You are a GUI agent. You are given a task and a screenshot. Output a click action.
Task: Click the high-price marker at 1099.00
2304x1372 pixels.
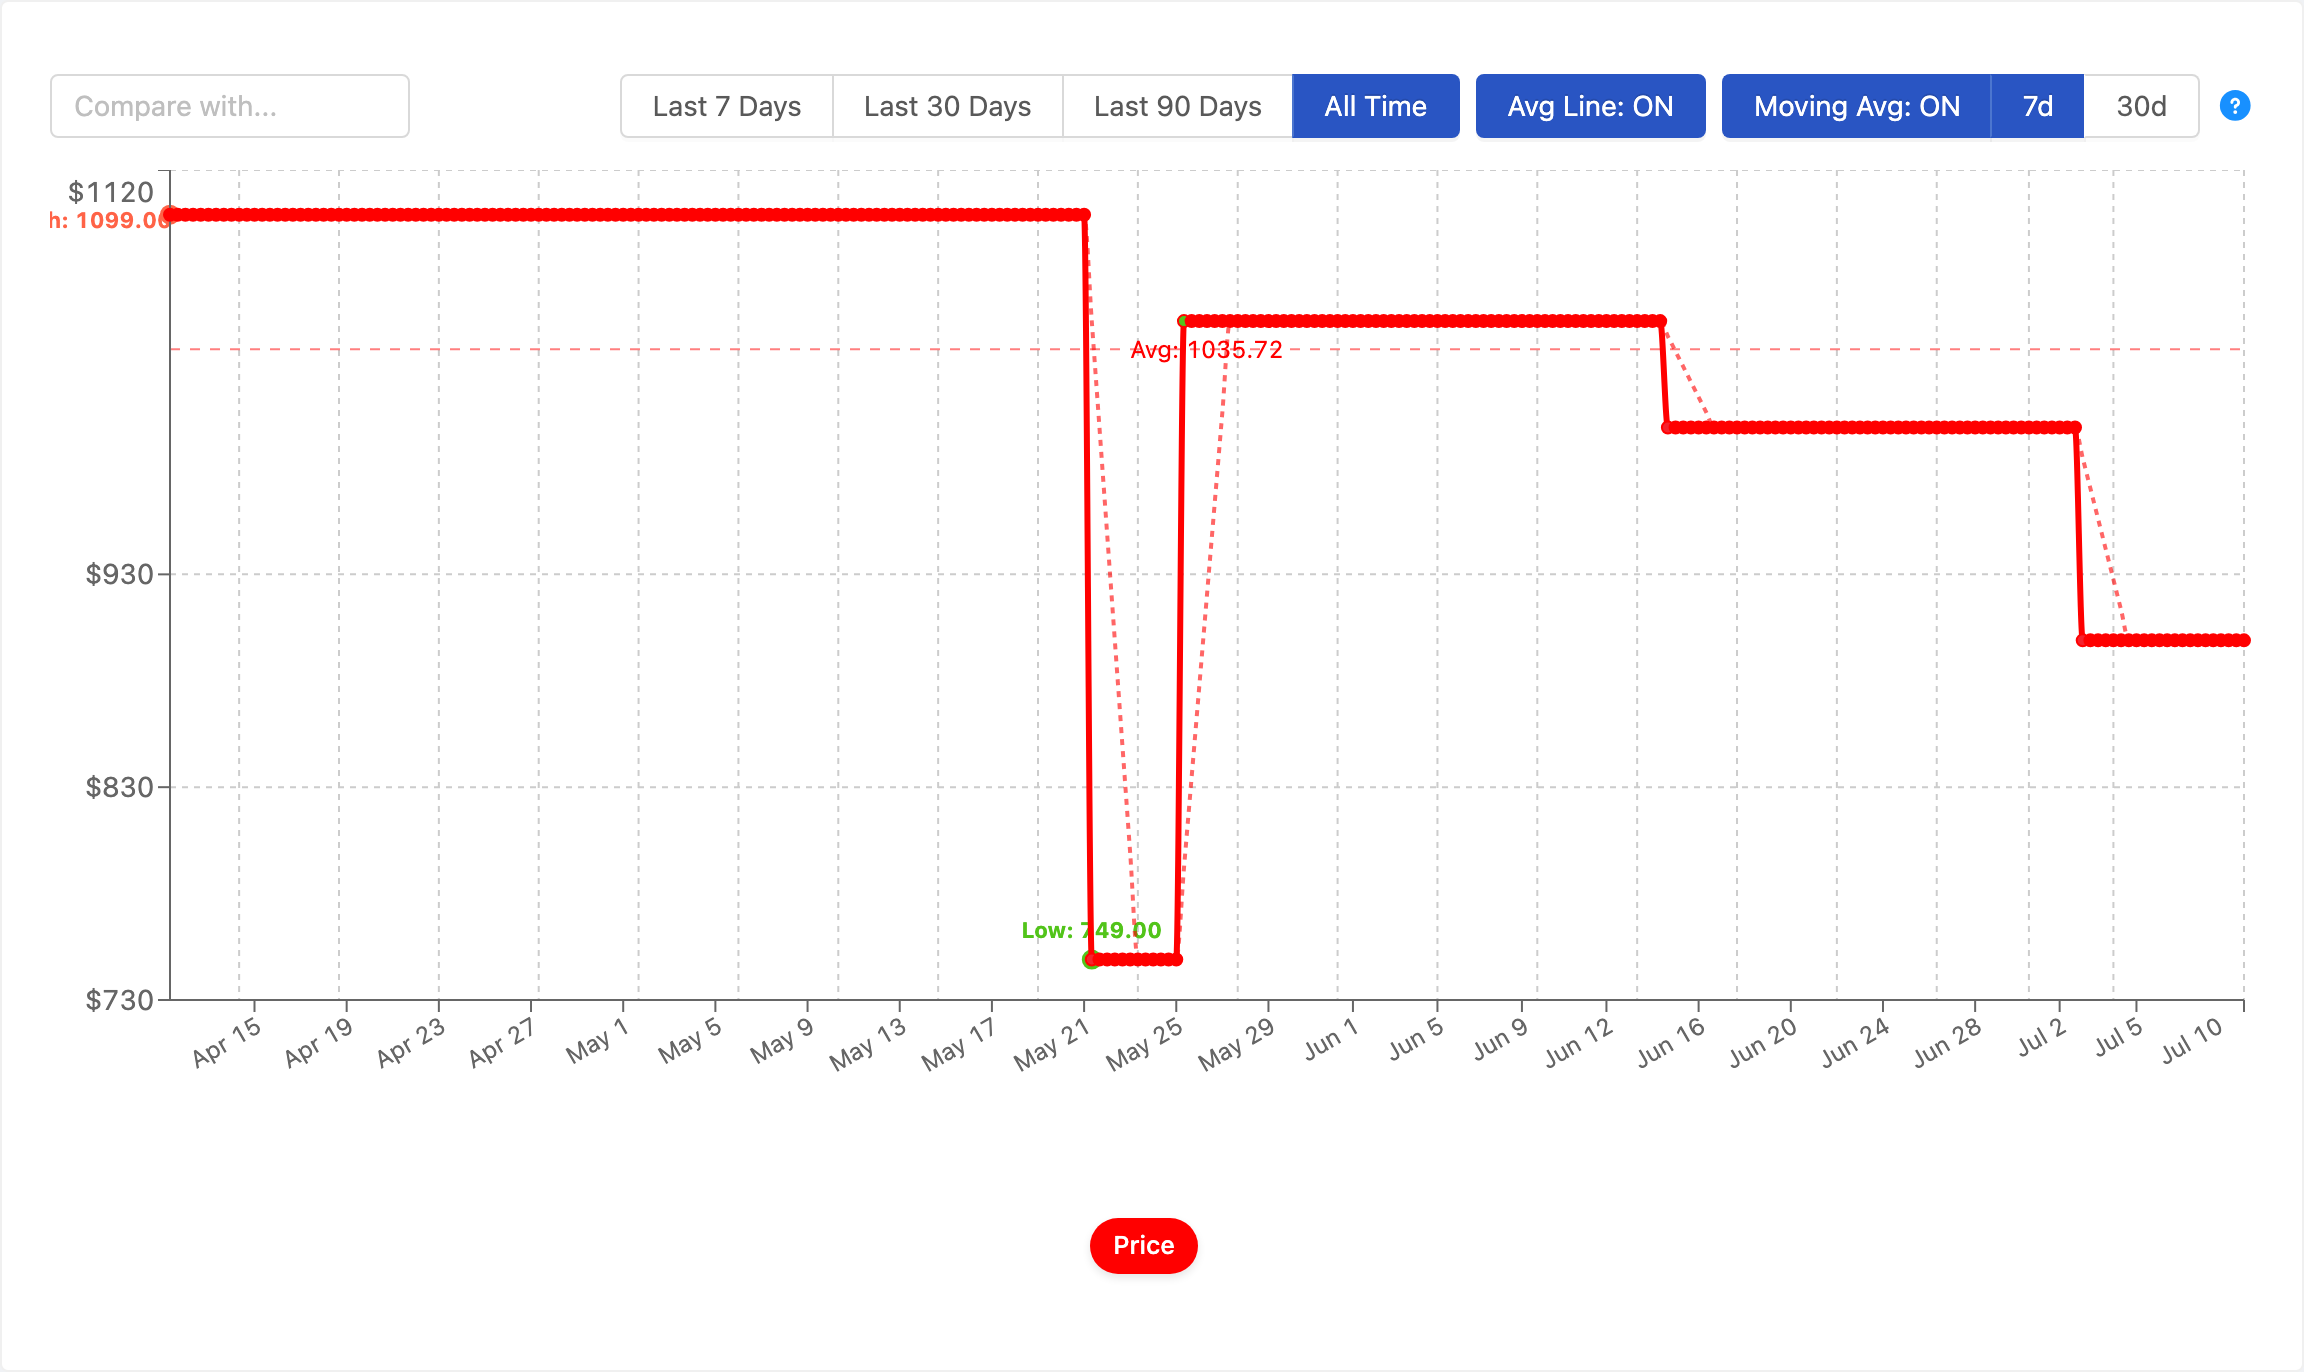pyautogui.click(x=171, y=214)
